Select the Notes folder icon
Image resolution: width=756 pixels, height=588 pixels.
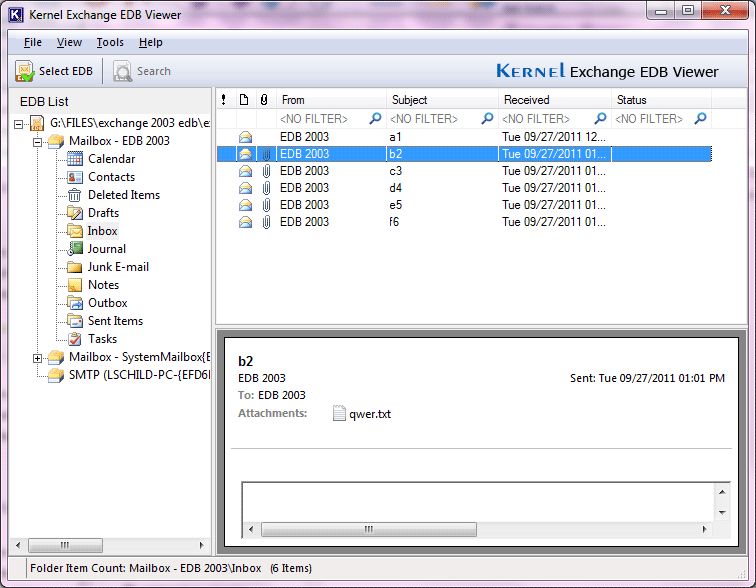click(x=75, y=285)
